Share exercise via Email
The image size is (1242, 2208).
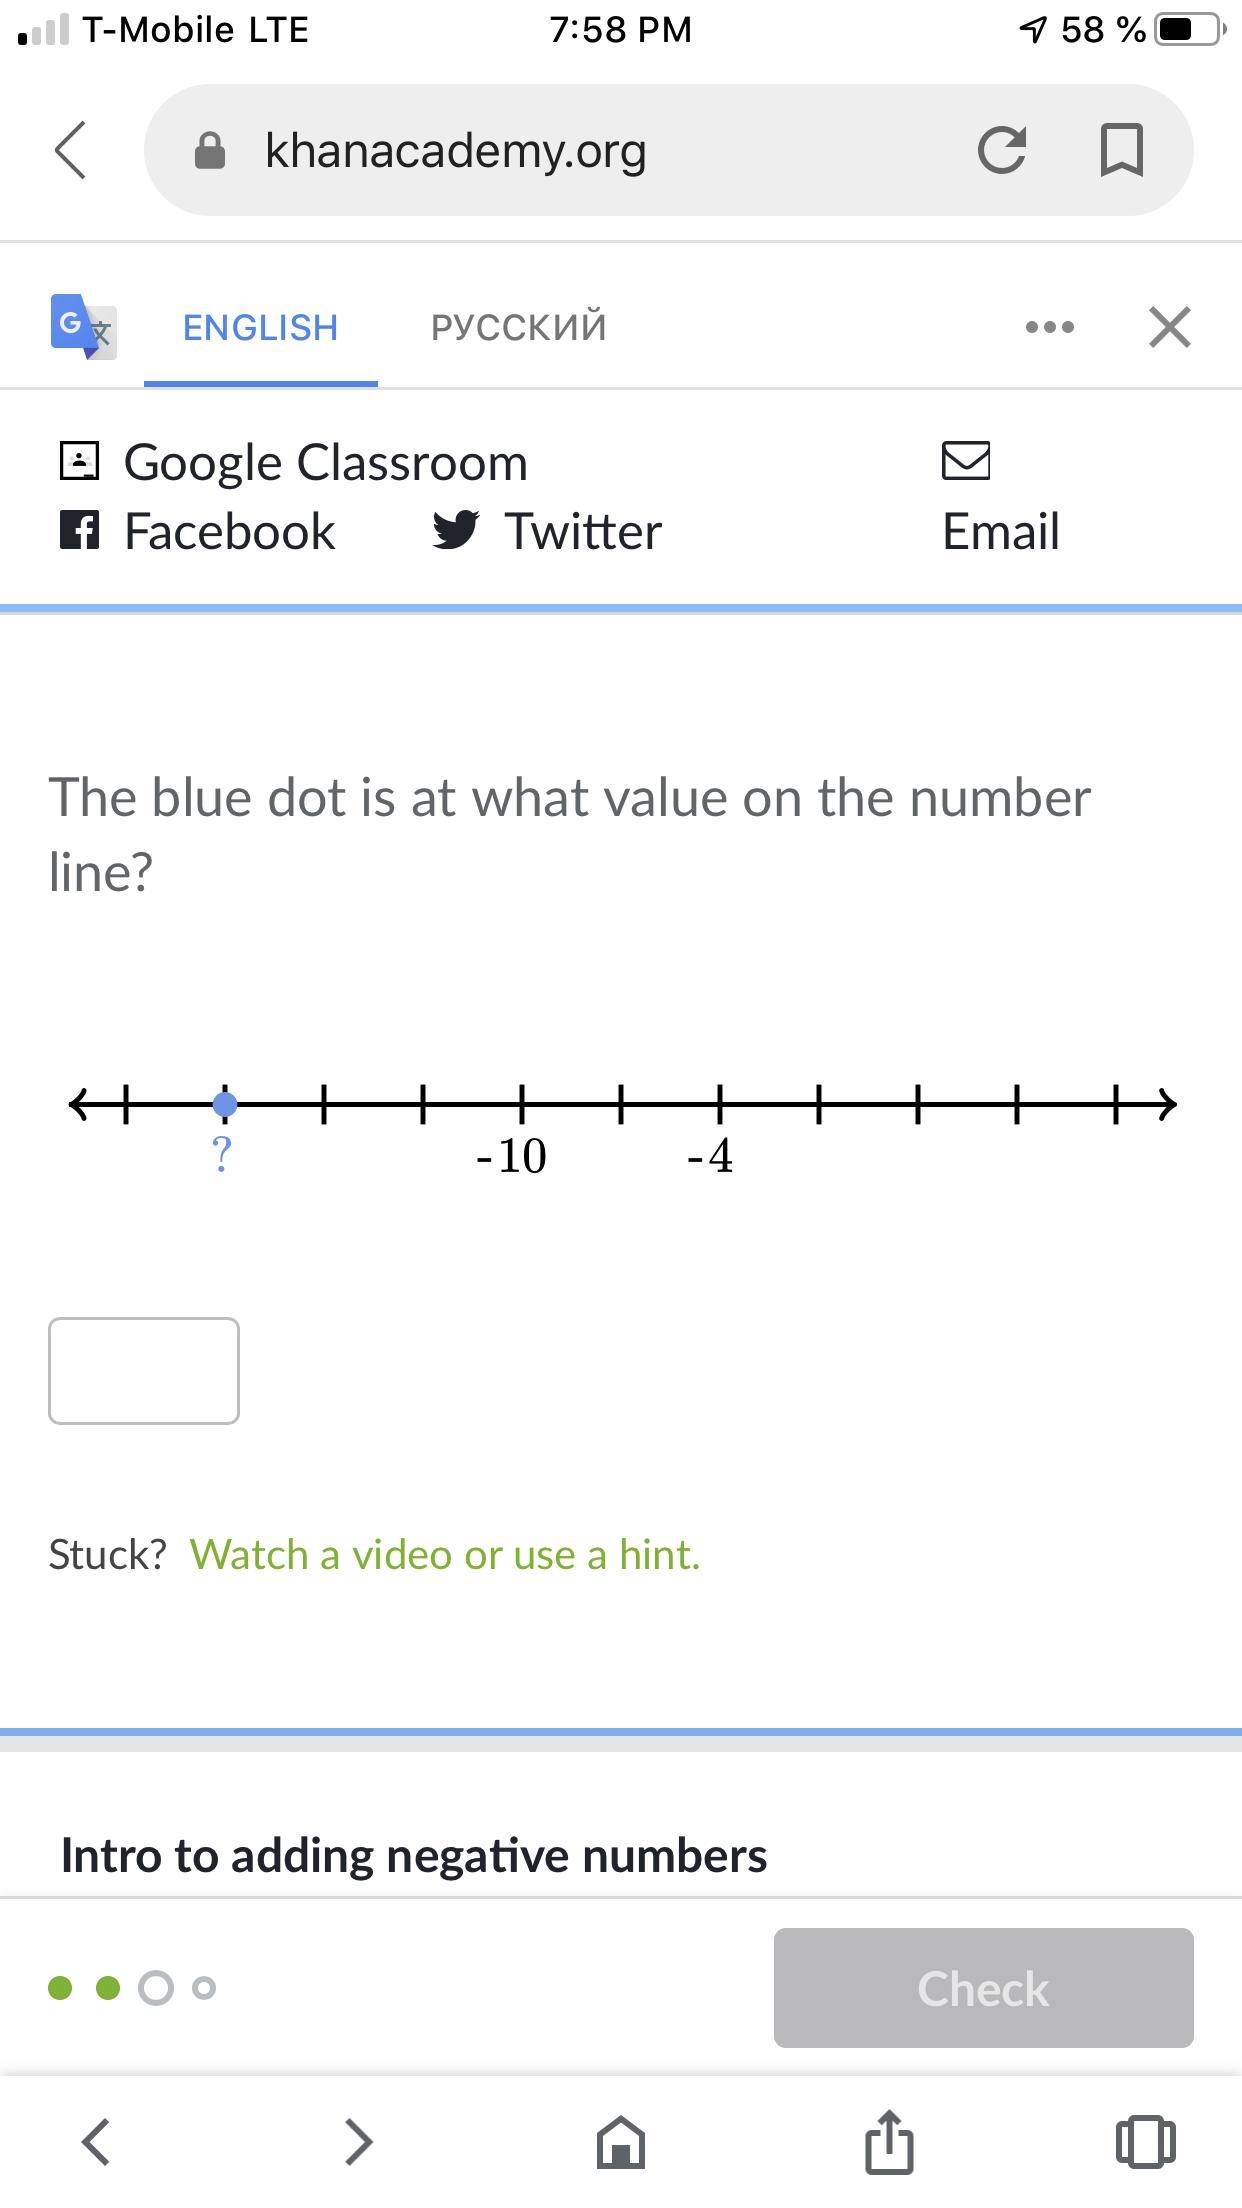pyautogui.click(x=1000, y=500)
